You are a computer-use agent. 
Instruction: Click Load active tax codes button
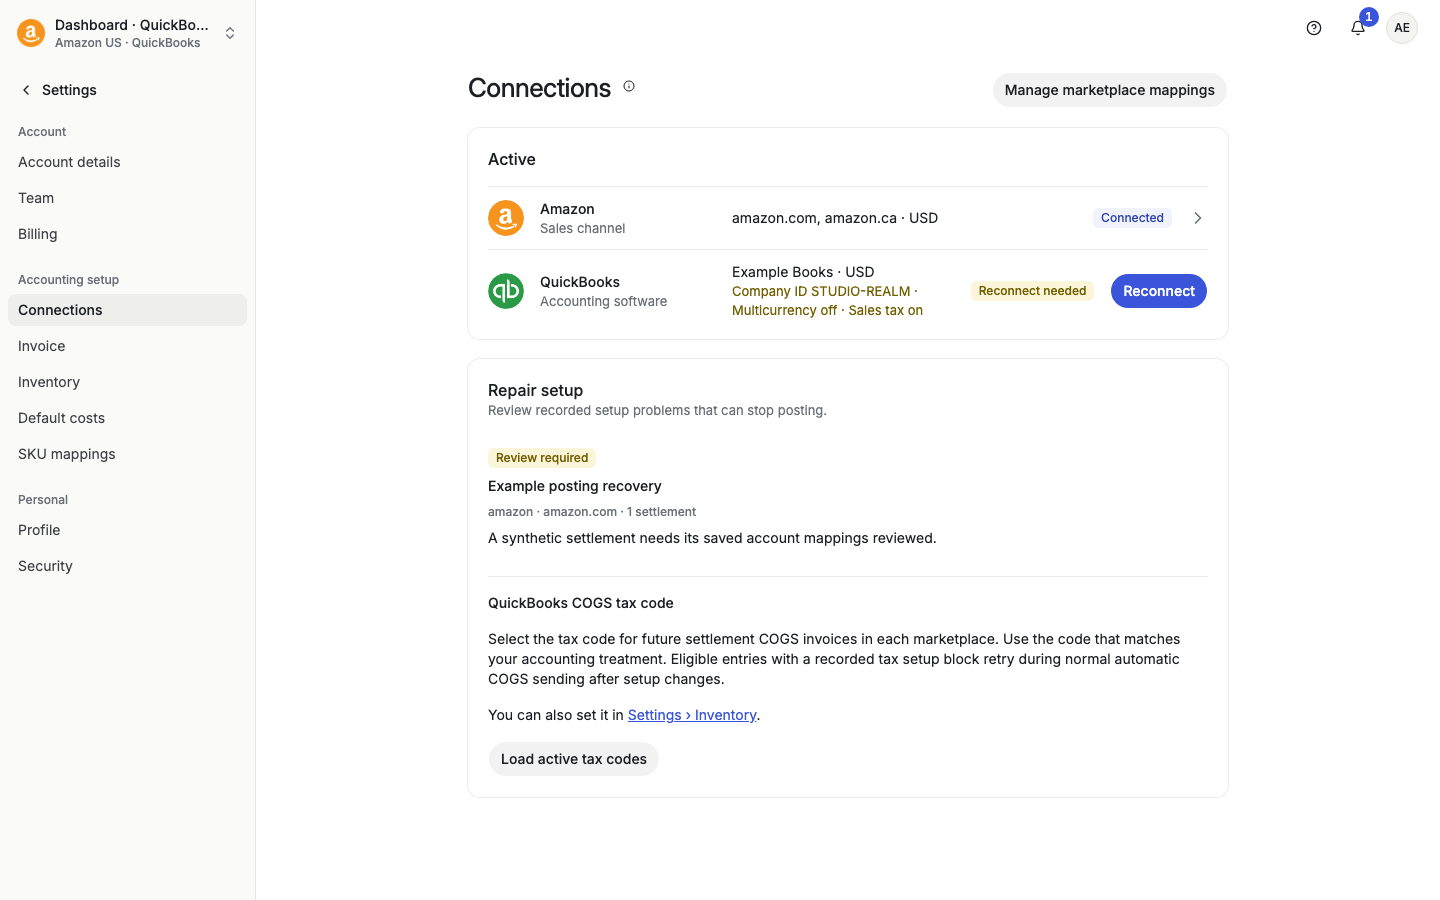pyautogui.click(x=573, y=759)
